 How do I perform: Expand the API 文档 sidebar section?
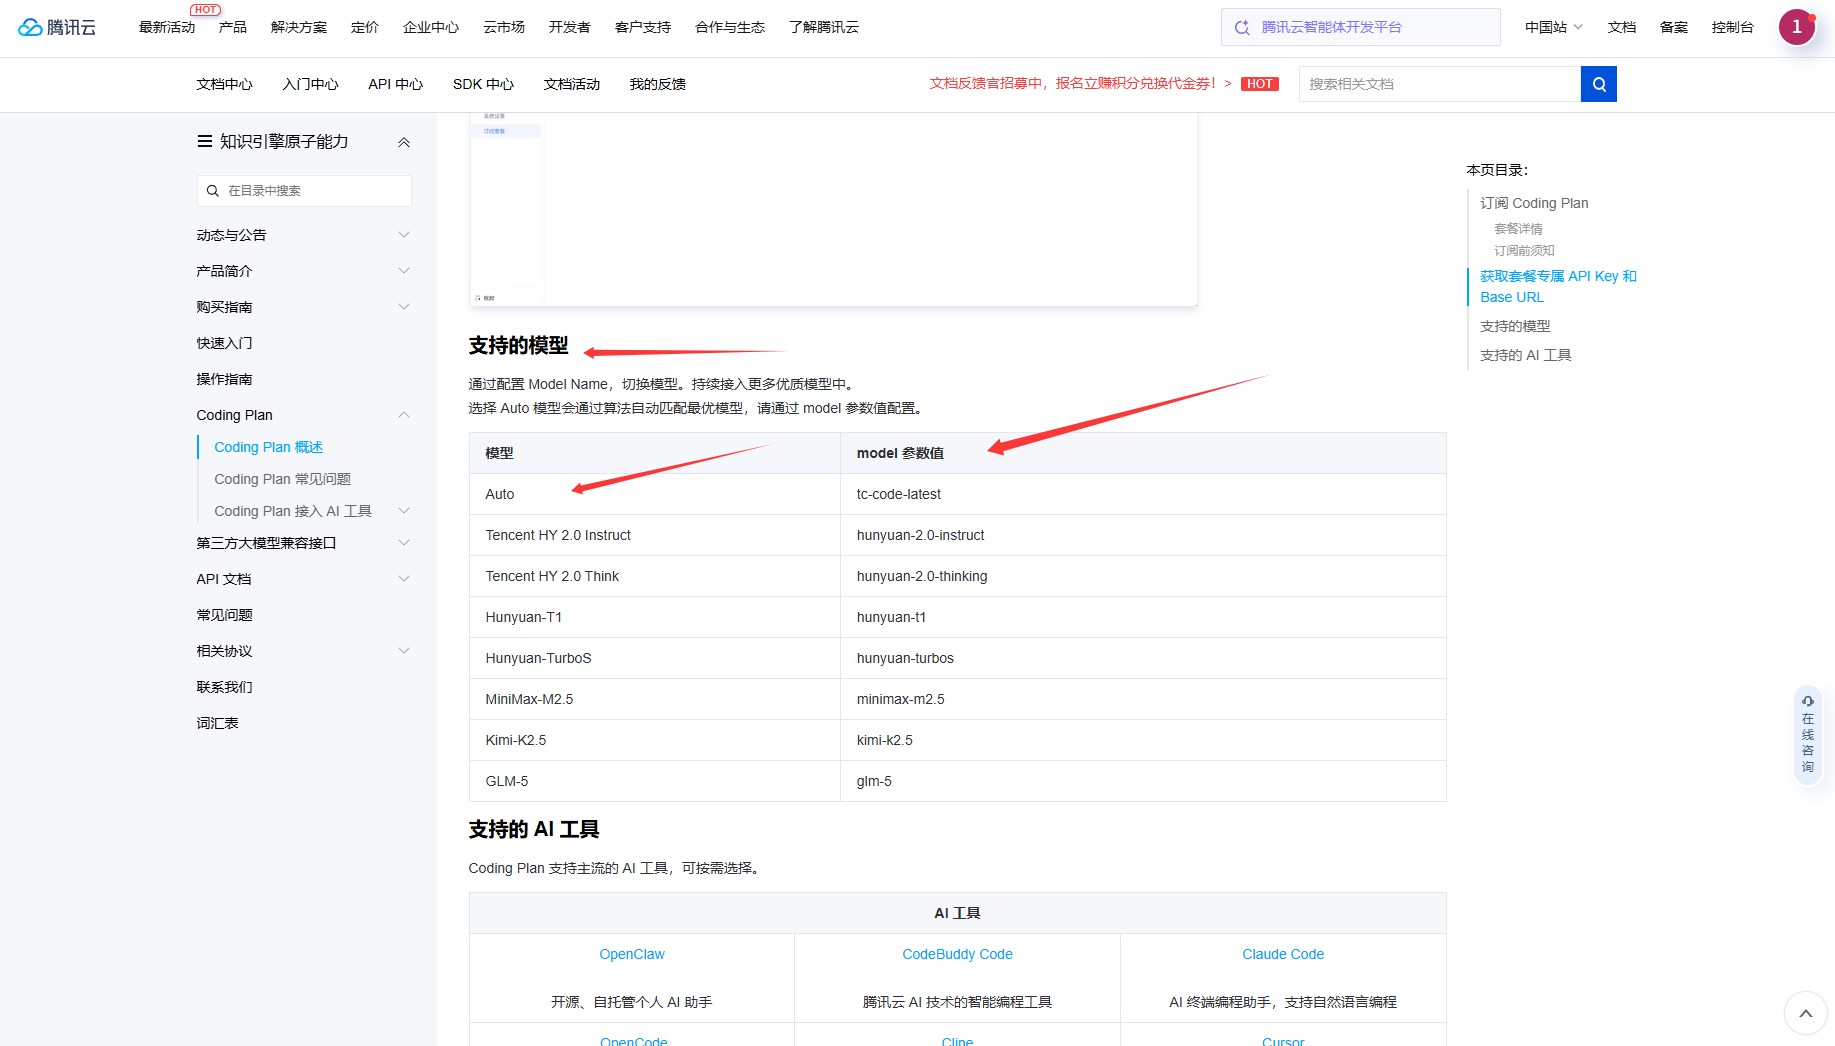pos(404,579)
